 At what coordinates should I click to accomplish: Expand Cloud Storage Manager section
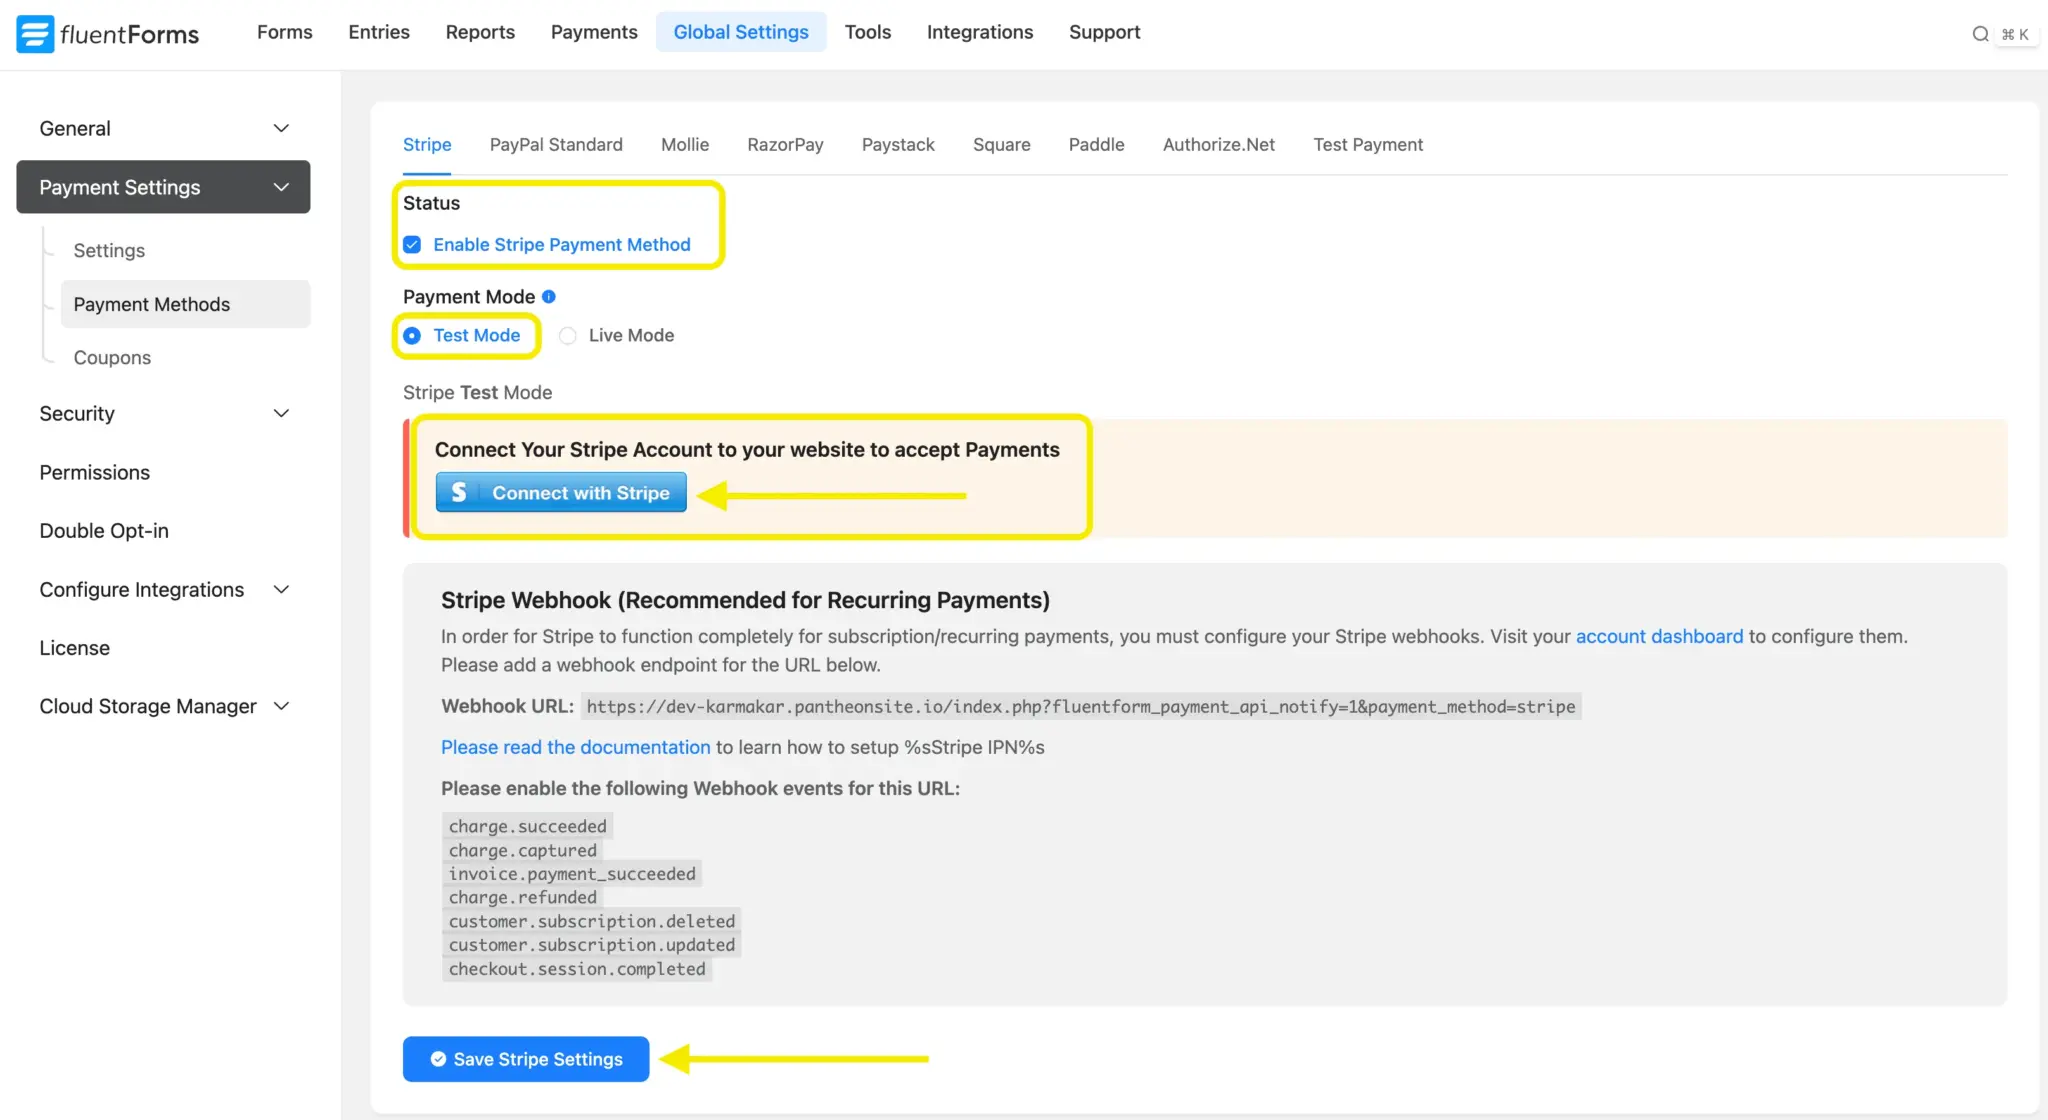pyautogui.click(x=163, y=706)
